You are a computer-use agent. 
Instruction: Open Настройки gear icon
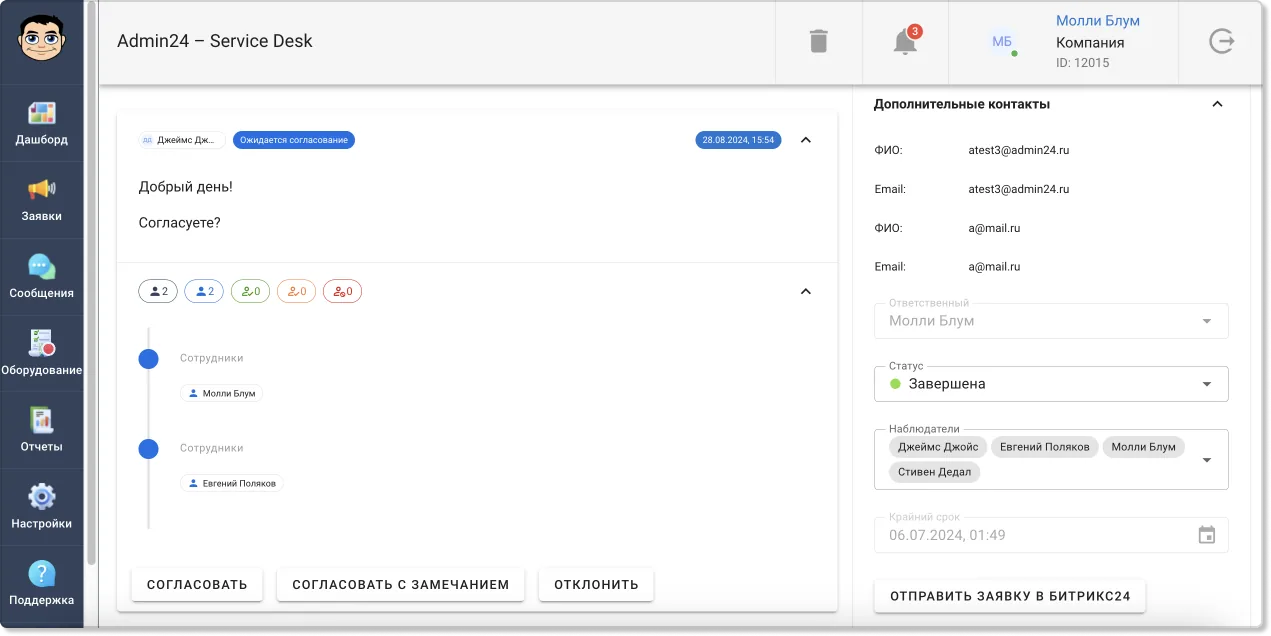pos(42,508)
